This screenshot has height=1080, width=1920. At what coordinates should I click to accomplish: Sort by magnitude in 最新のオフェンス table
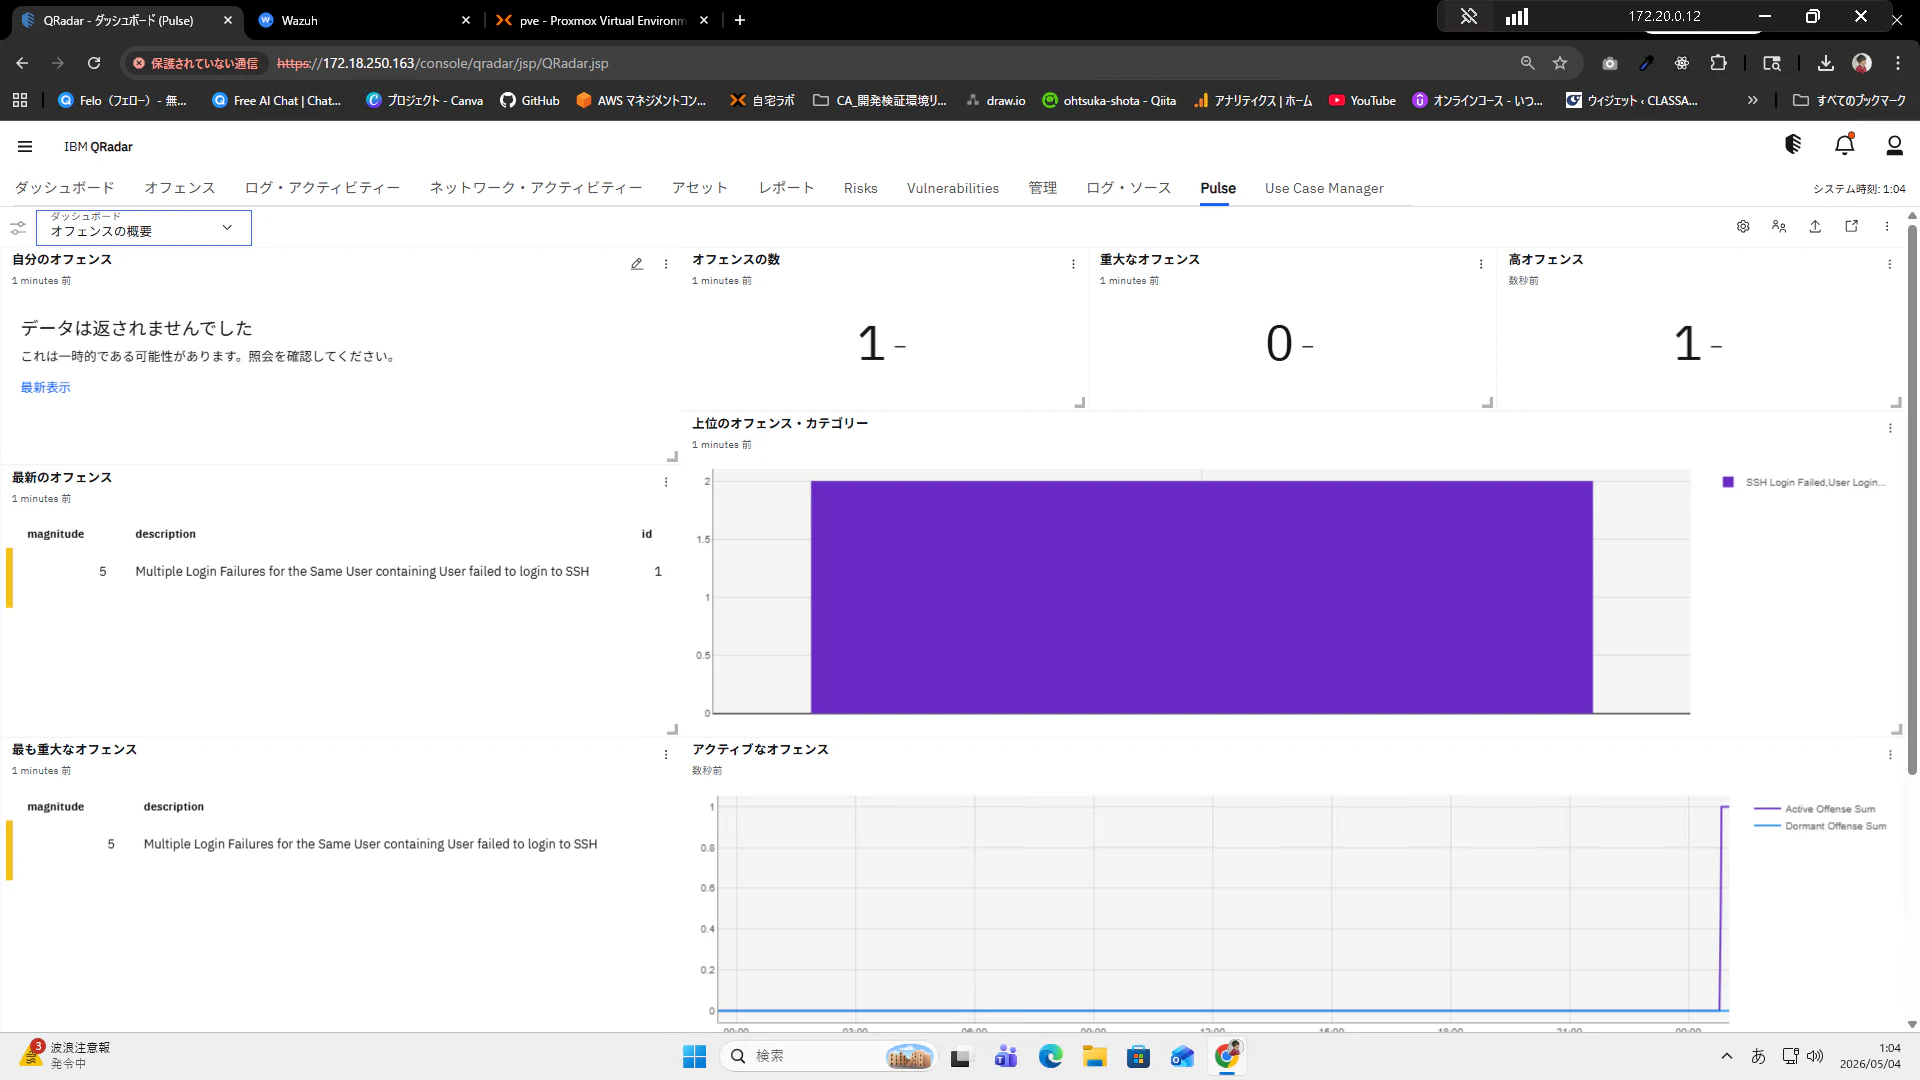pyautogui.click(x=56, y=534)
